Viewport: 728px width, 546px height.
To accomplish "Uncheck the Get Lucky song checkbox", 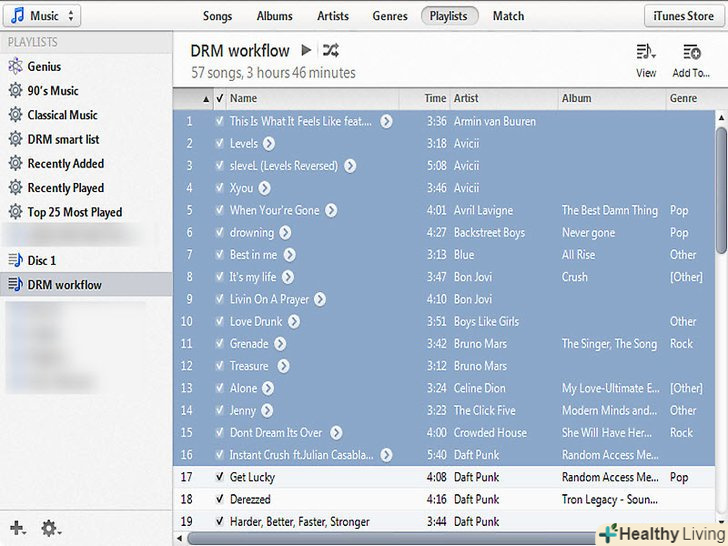I will 219,477.
